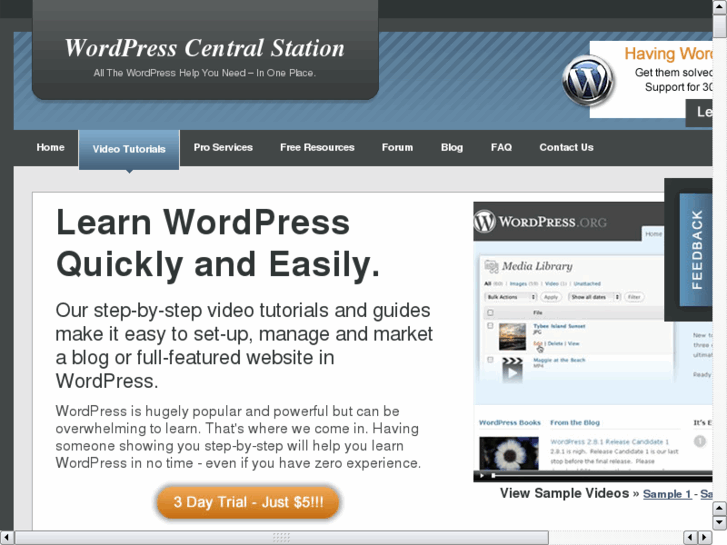Open the Home navigation item
This screenshot has height=545, width=727.
50,147
